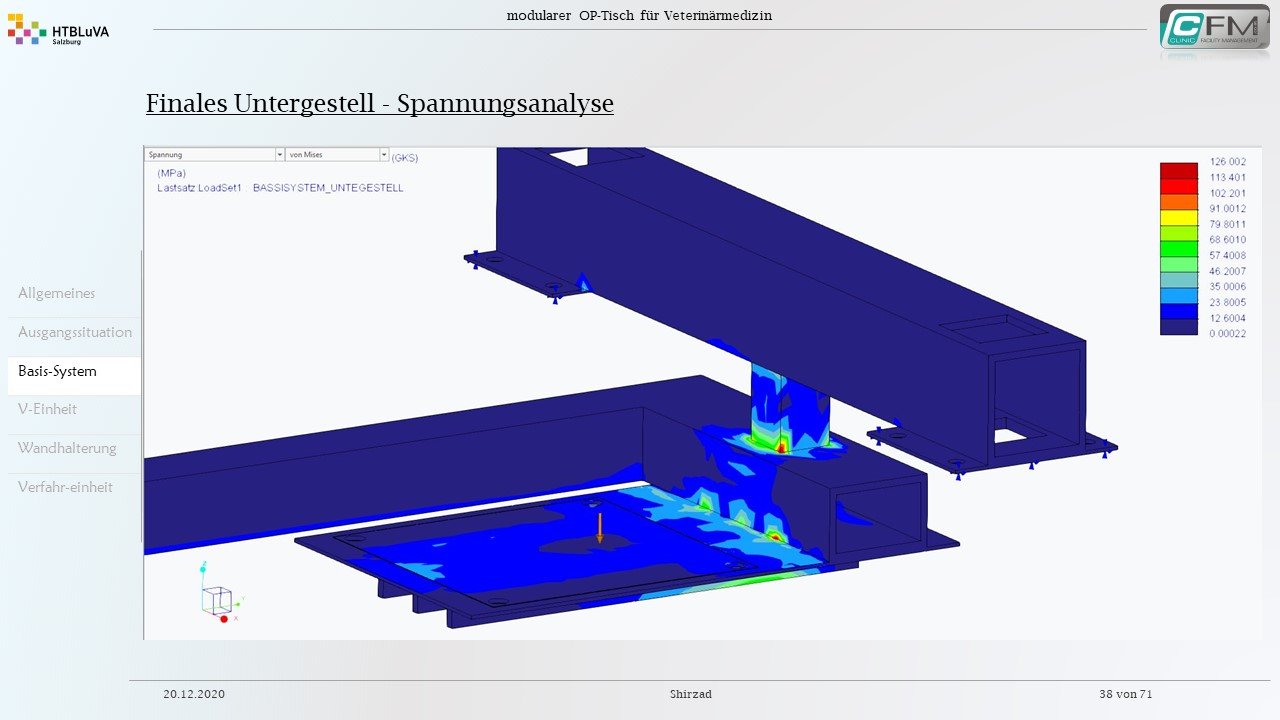Select the orange legend color band
1280x720 pixels.
pos(1178,202)
